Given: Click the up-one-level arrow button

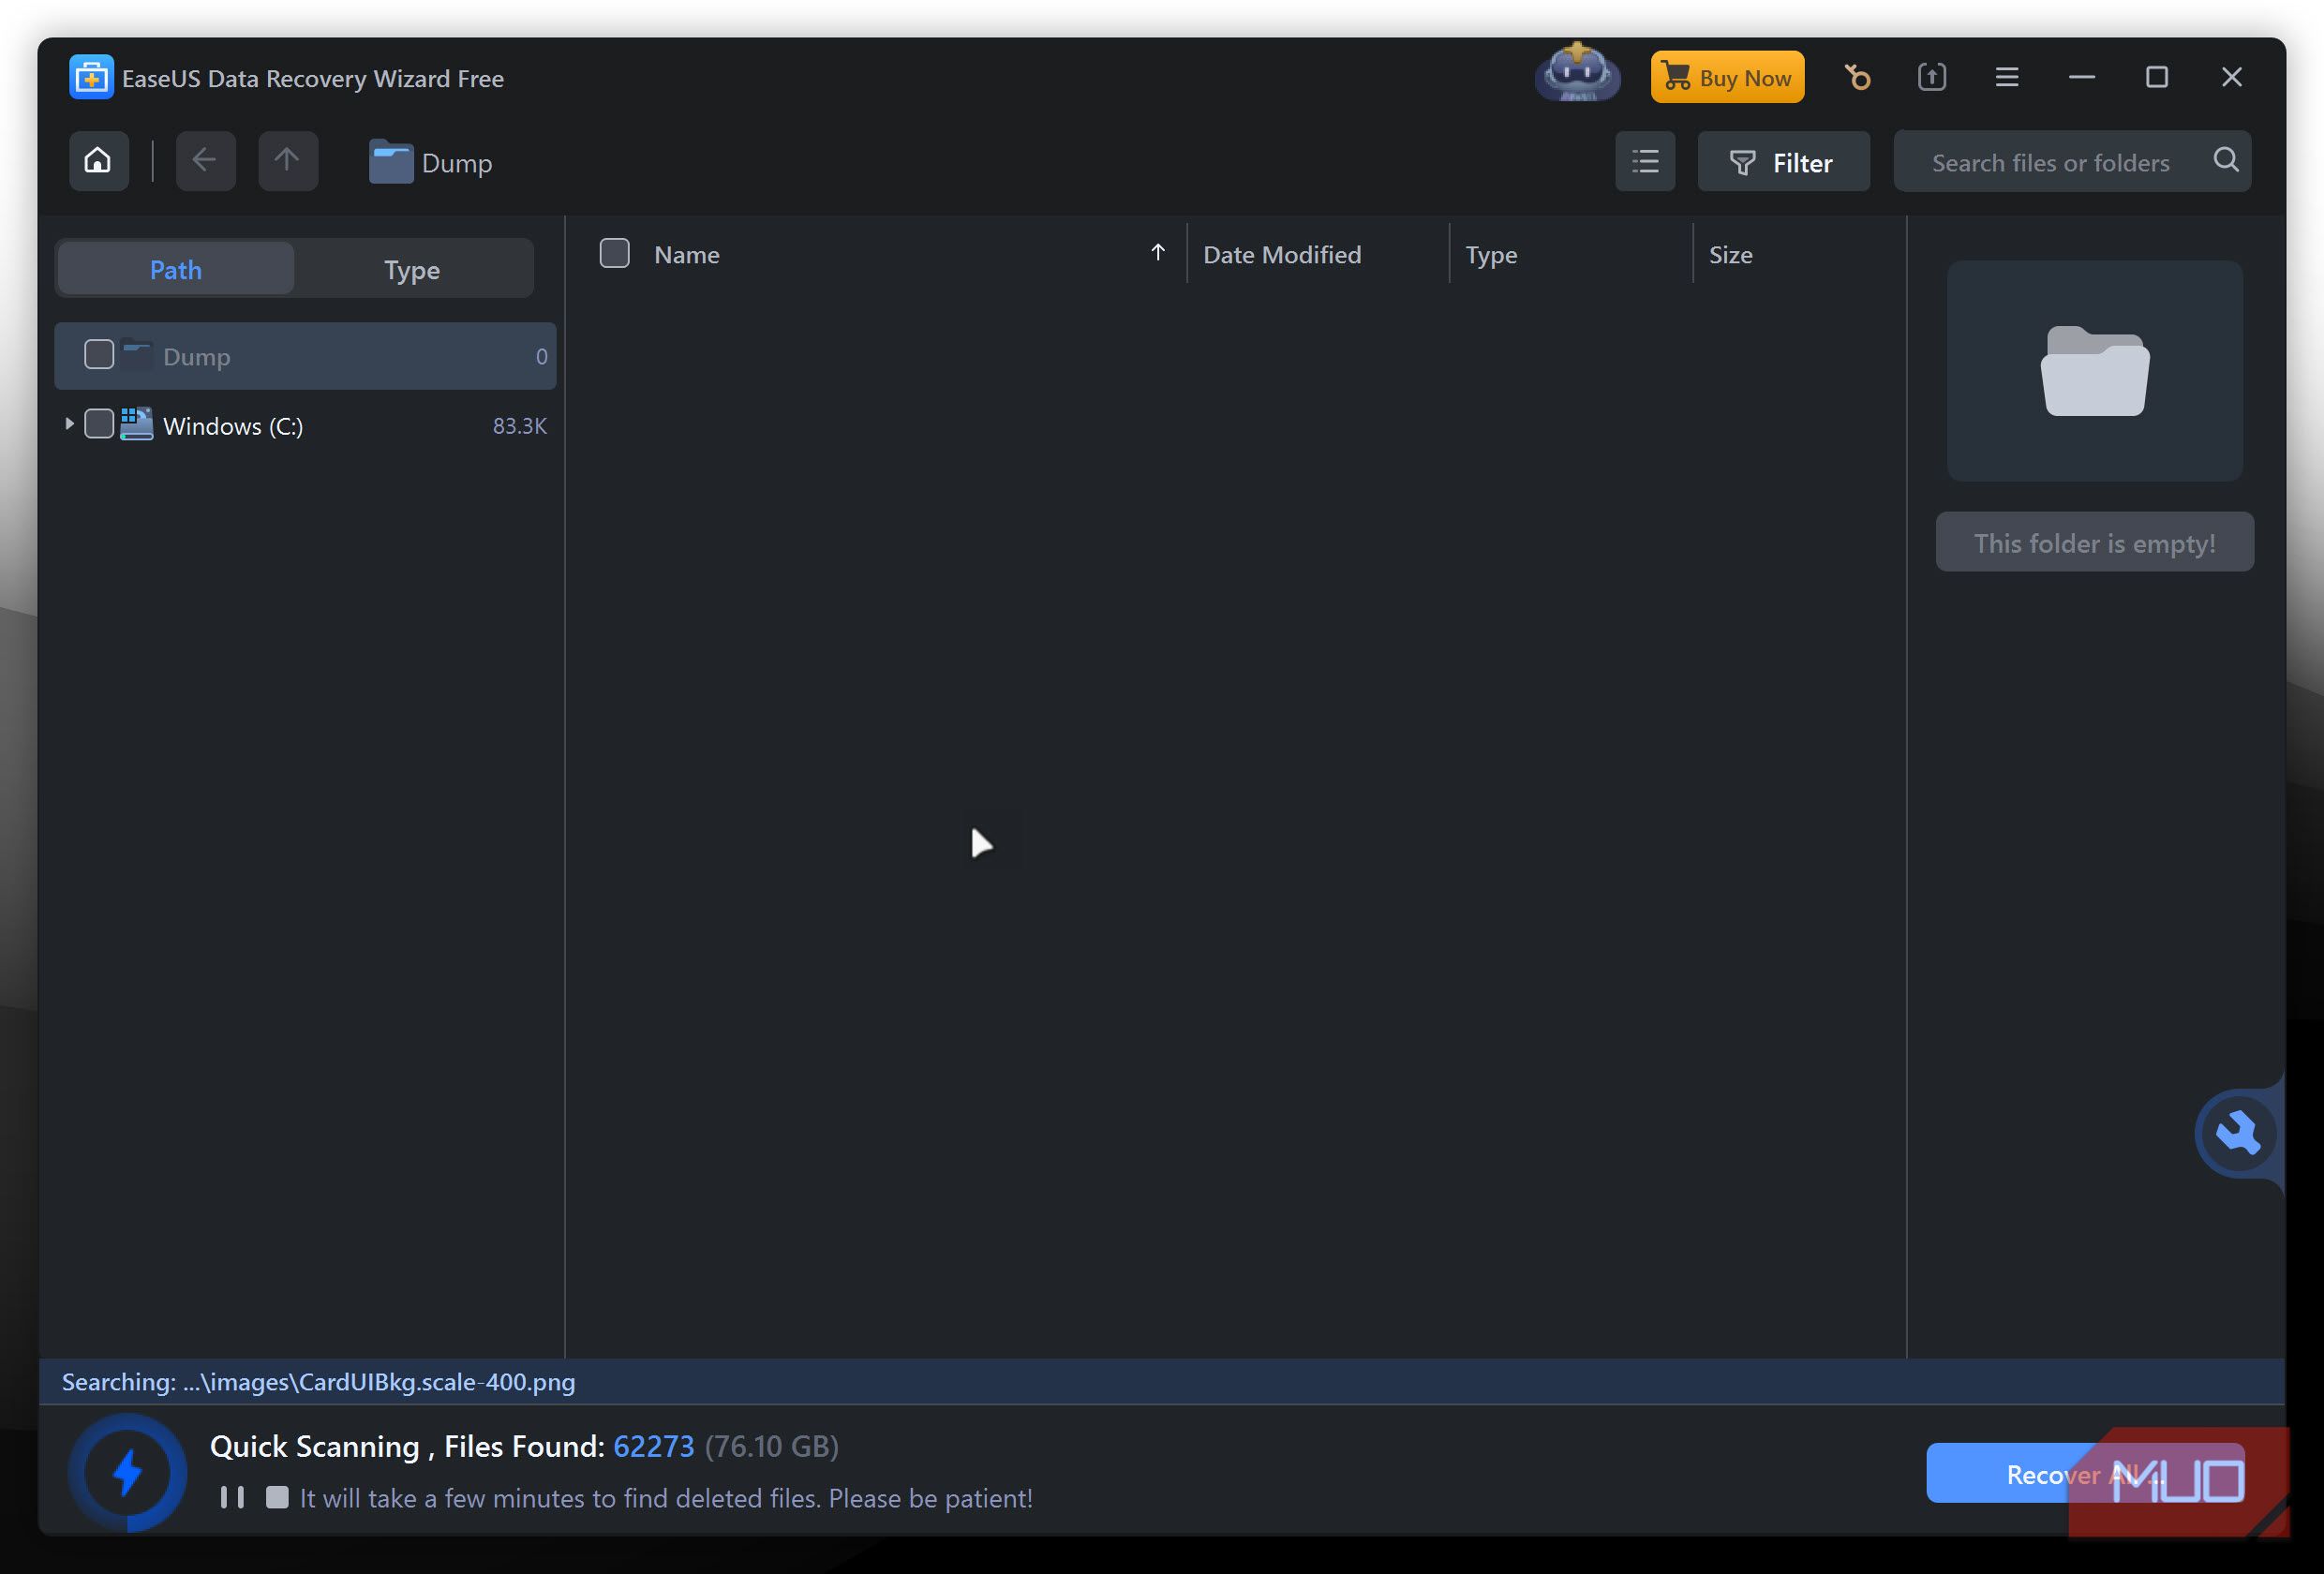Looking at the screenshot, I should pos(288,161).
